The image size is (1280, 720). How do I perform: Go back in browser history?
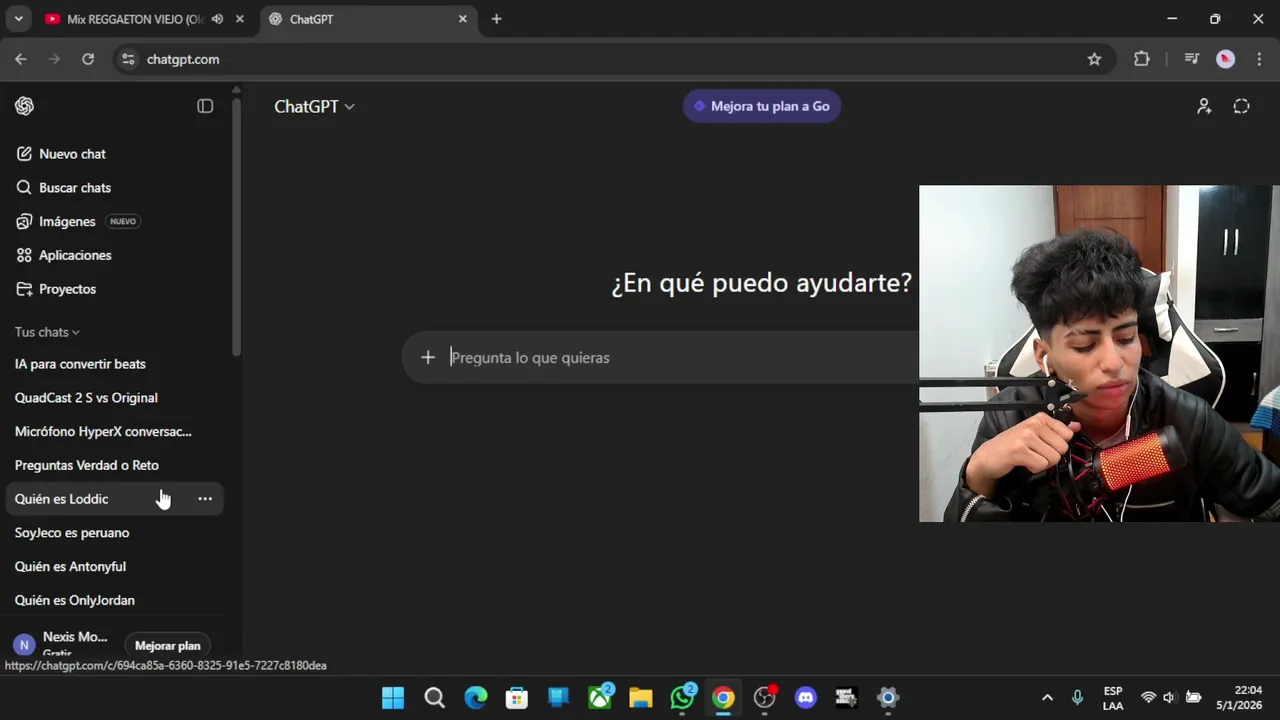pyautogui.click(x=20, y=59)
